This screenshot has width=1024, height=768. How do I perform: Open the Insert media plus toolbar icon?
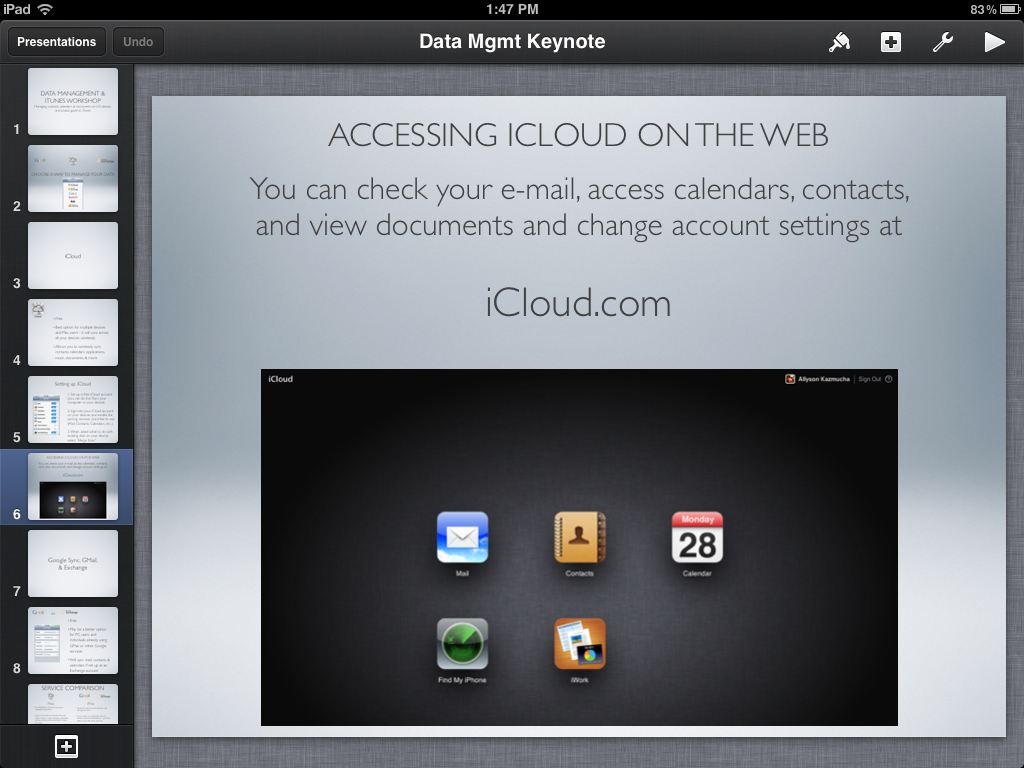890,41
